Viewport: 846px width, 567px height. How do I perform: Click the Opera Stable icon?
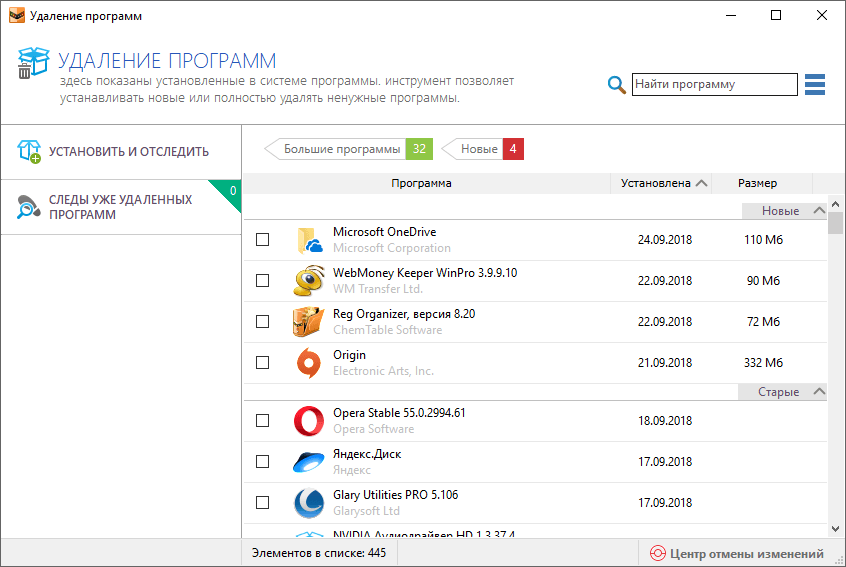click(309, 421)
